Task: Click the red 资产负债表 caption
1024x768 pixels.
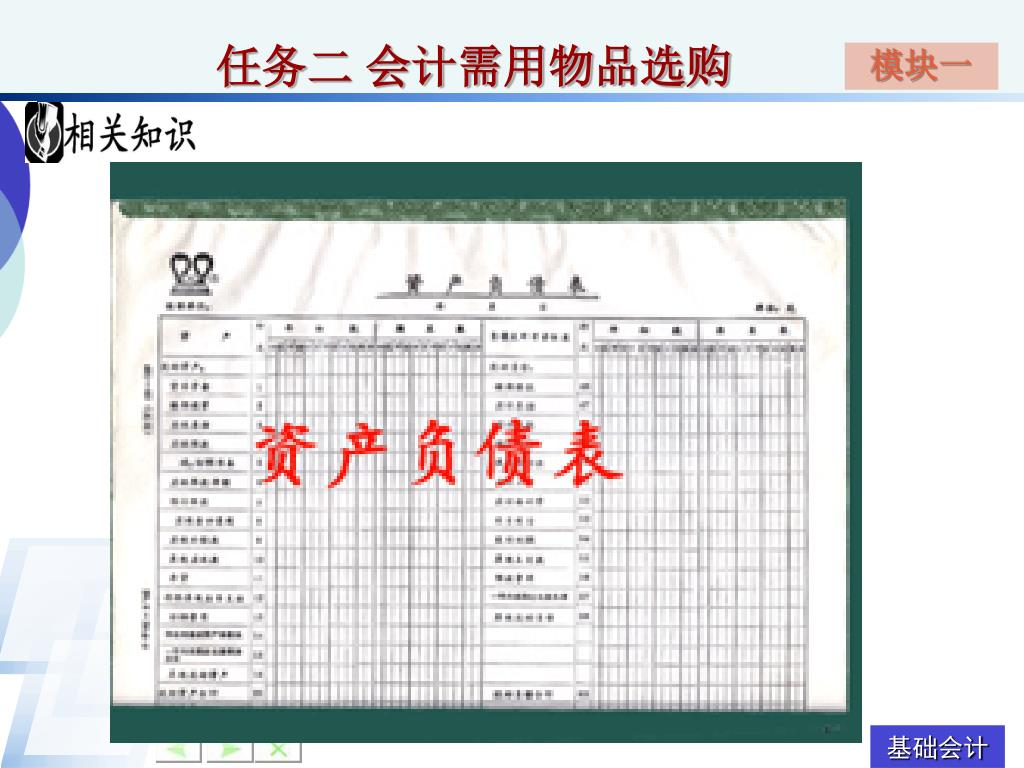Action: [x=438, y=453]
